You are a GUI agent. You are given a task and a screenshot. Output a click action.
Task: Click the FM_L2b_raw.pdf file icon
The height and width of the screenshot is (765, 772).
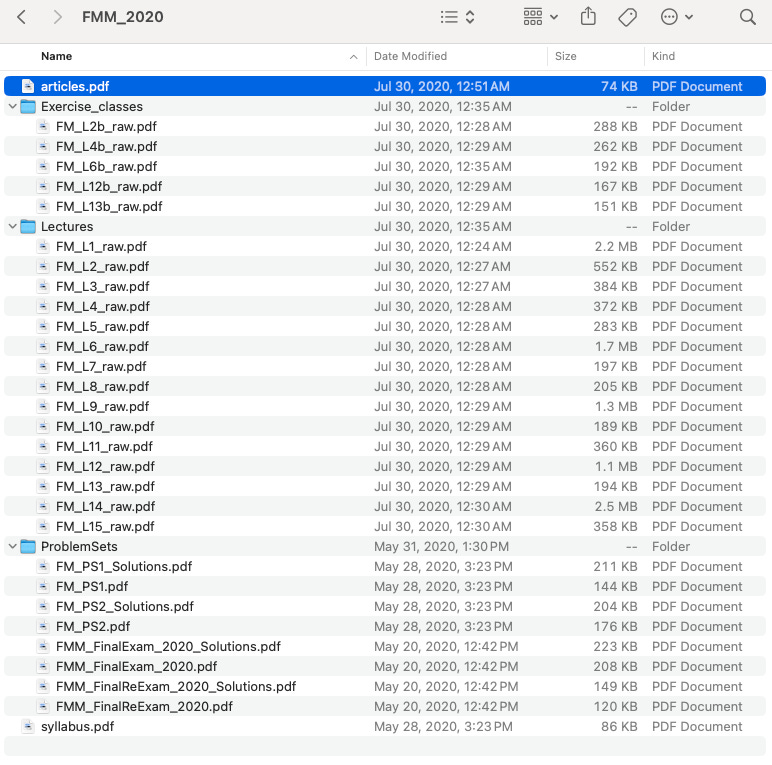tap(43, 127)
